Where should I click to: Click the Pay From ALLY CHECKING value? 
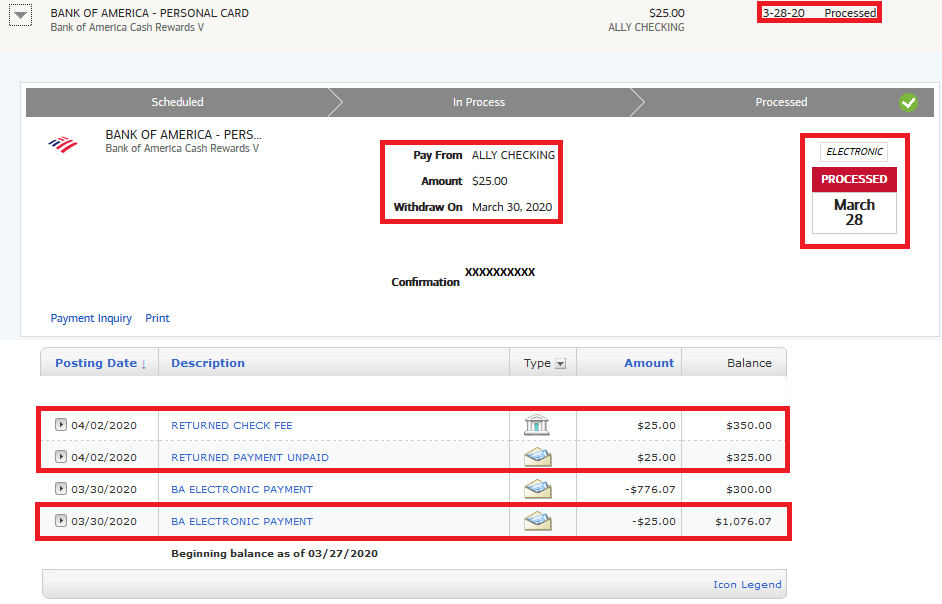click(x=514, y=155)
